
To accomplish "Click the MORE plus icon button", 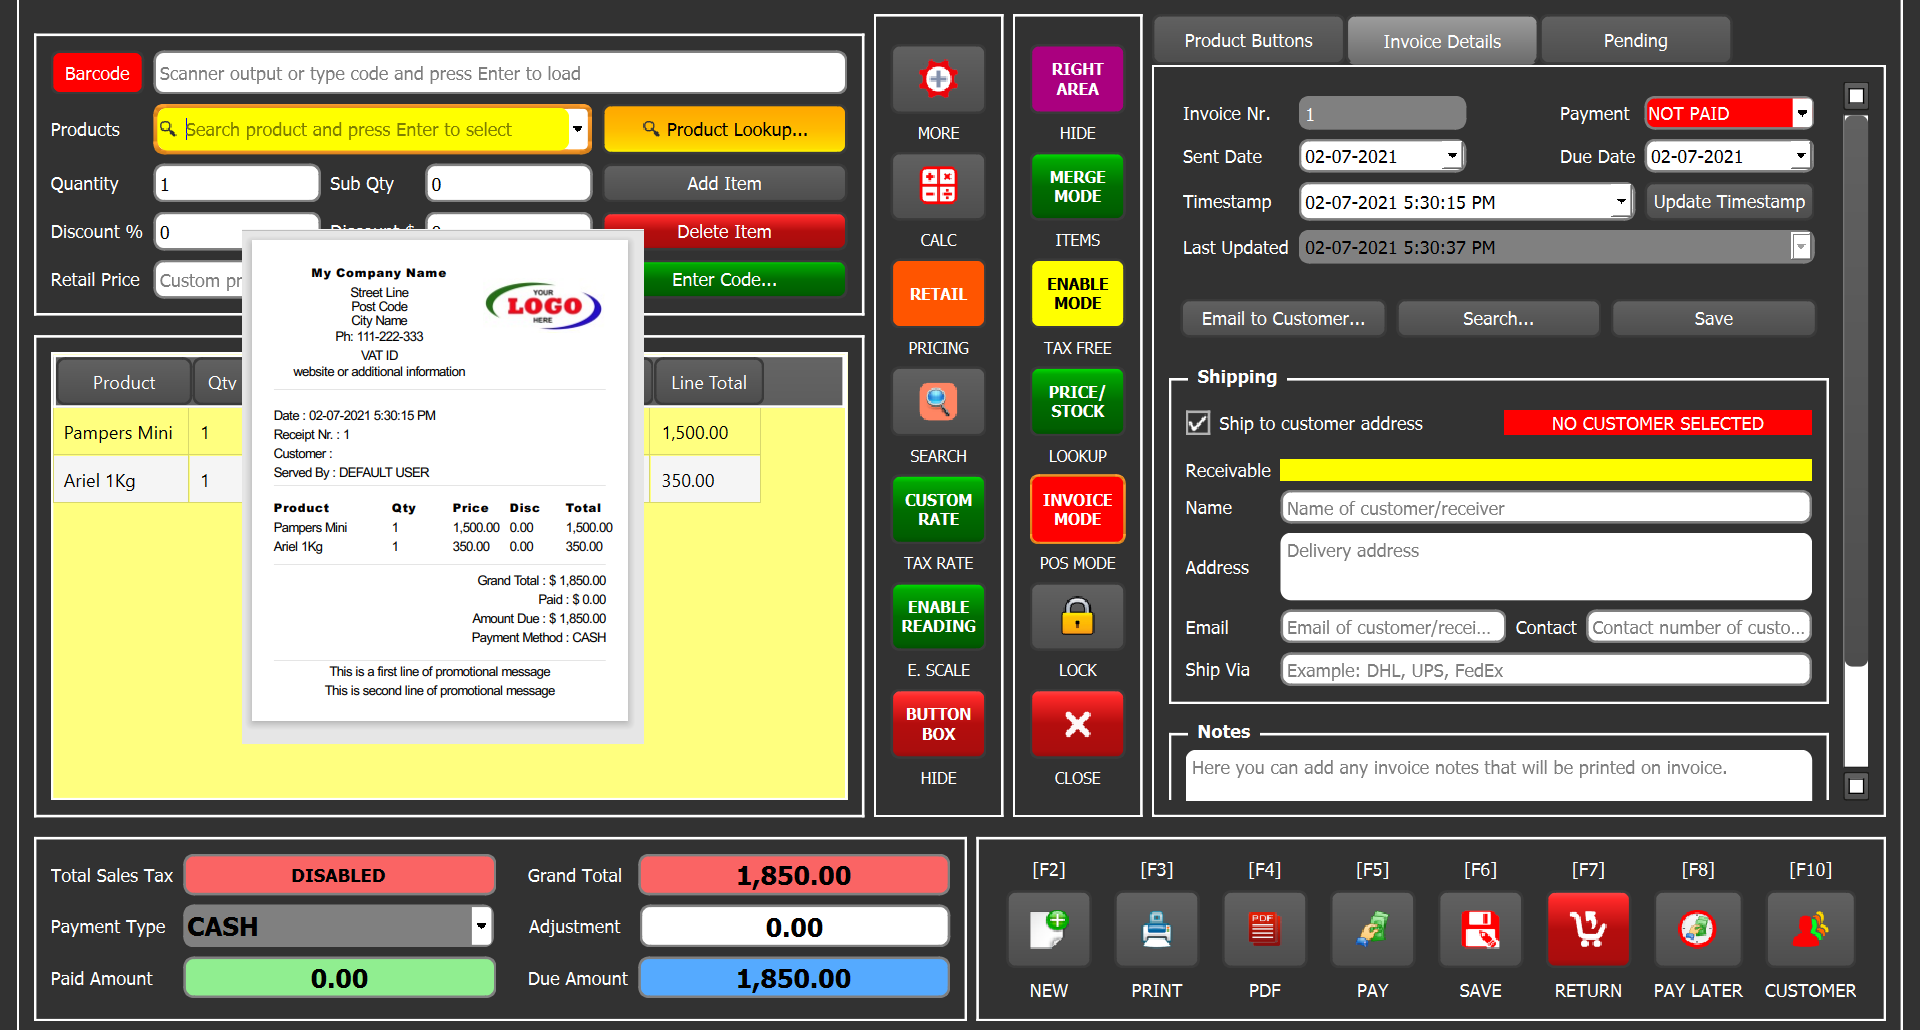I will pos(938,79).
